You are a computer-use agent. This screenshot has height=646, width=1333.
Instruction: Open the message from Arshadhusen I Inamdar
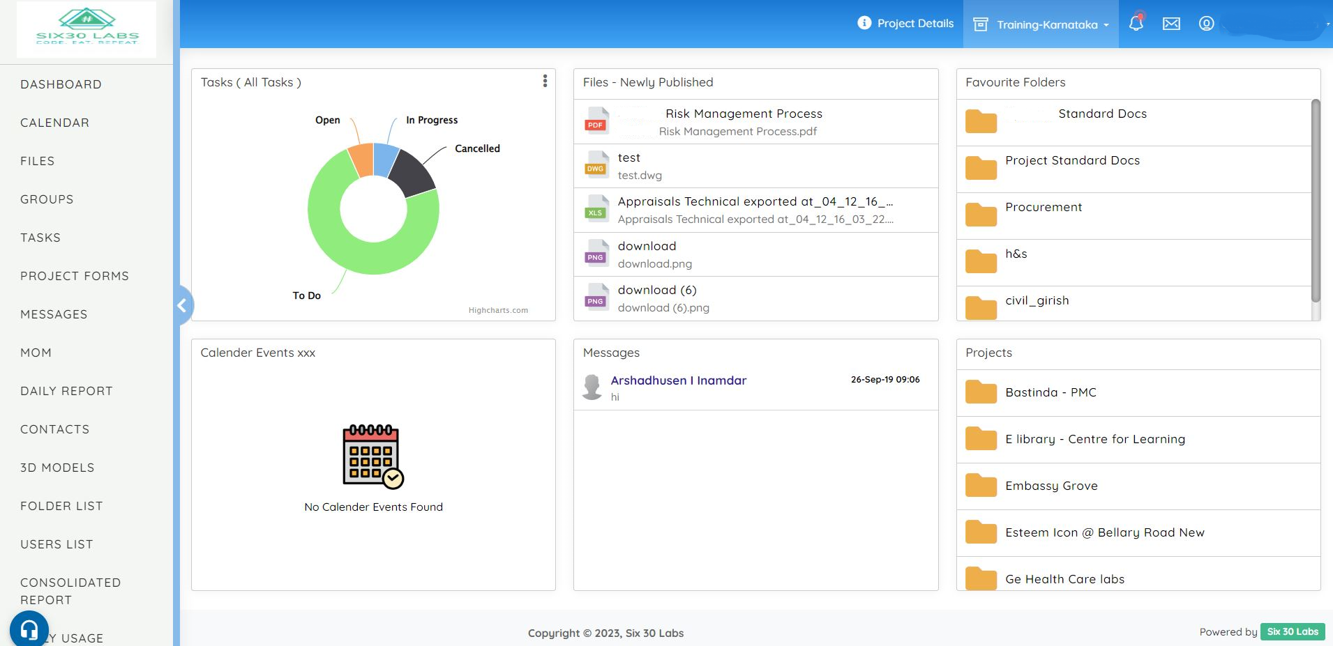click(x=678, y=381)
